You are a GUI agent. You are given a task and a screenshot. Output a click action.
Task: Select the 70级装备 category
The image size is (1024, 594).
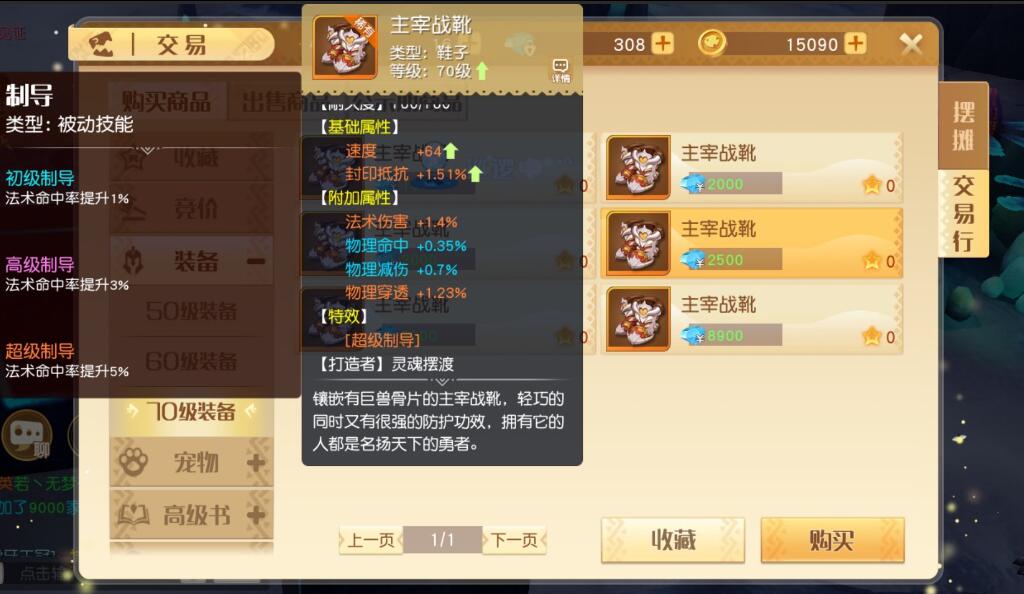pos(191,411)
